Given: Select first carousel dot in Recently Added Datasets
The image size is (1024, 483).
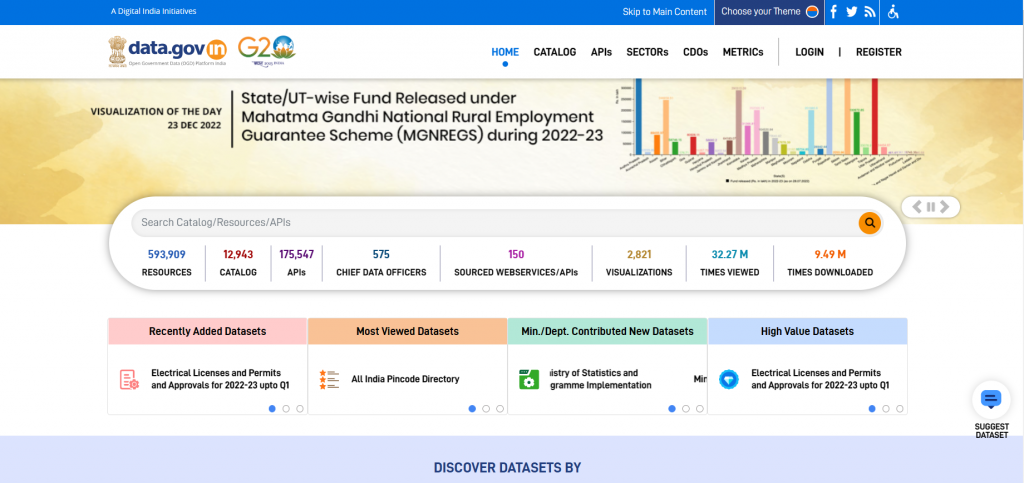Looking at the screenshot, I should (x=272, y=409).
